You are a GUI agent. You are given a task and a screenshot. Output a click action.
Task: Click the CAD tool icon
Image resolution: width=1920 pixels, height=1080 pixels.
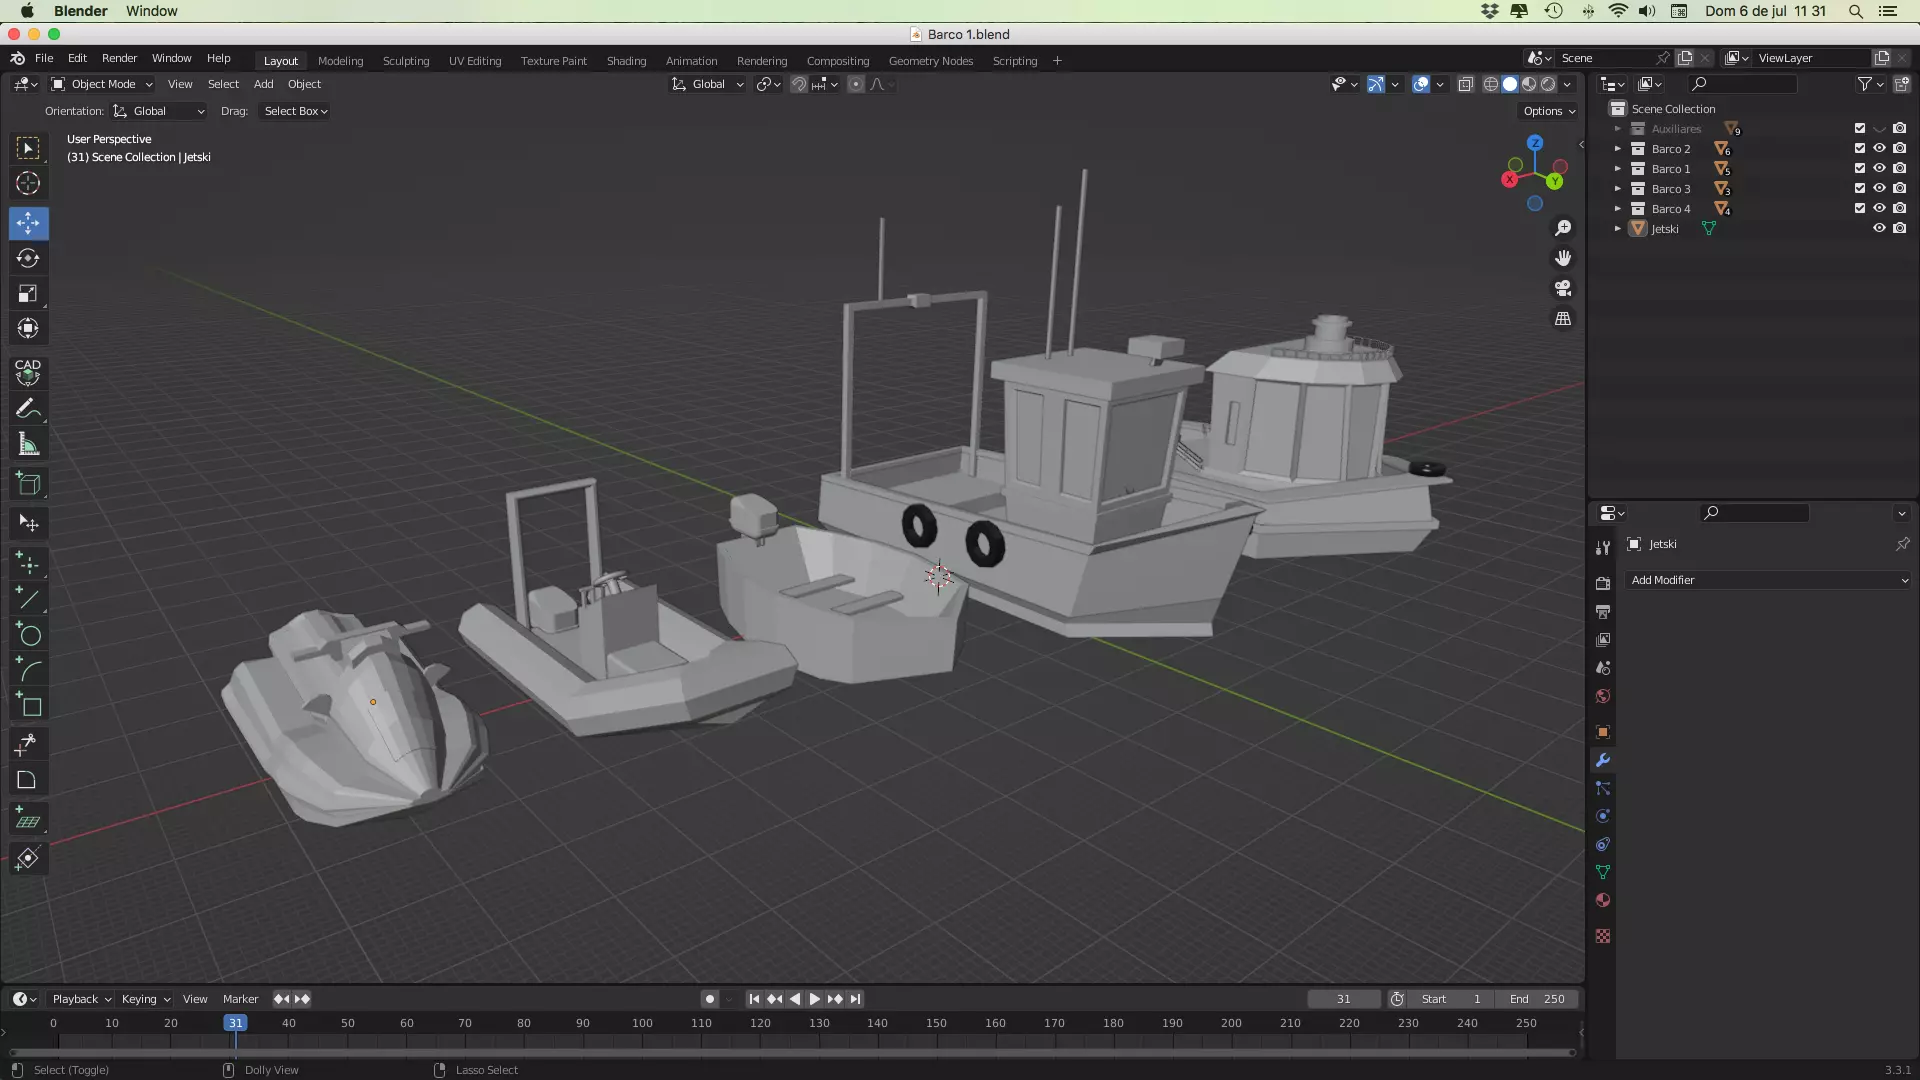[x=28, y=372]
